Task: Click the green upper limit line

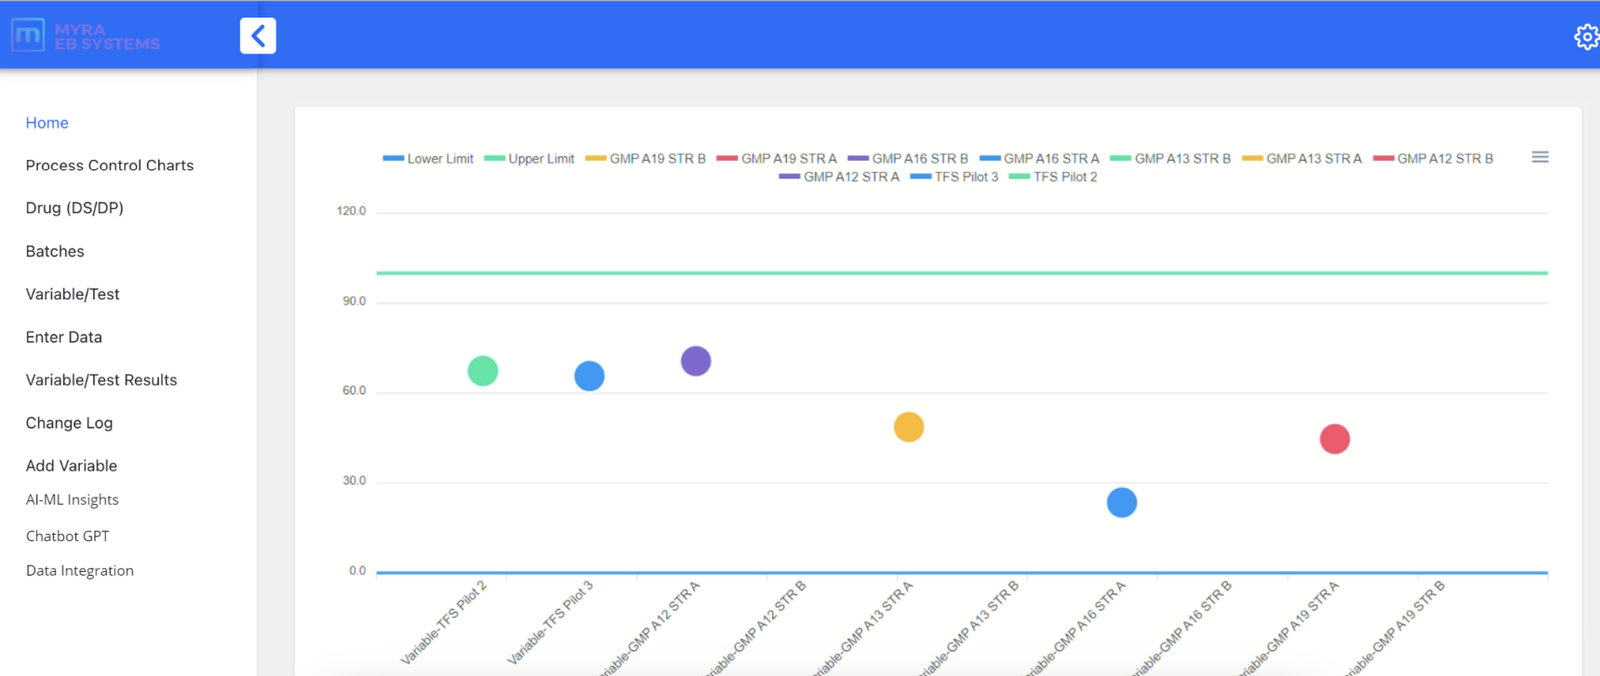Action: 962,273
